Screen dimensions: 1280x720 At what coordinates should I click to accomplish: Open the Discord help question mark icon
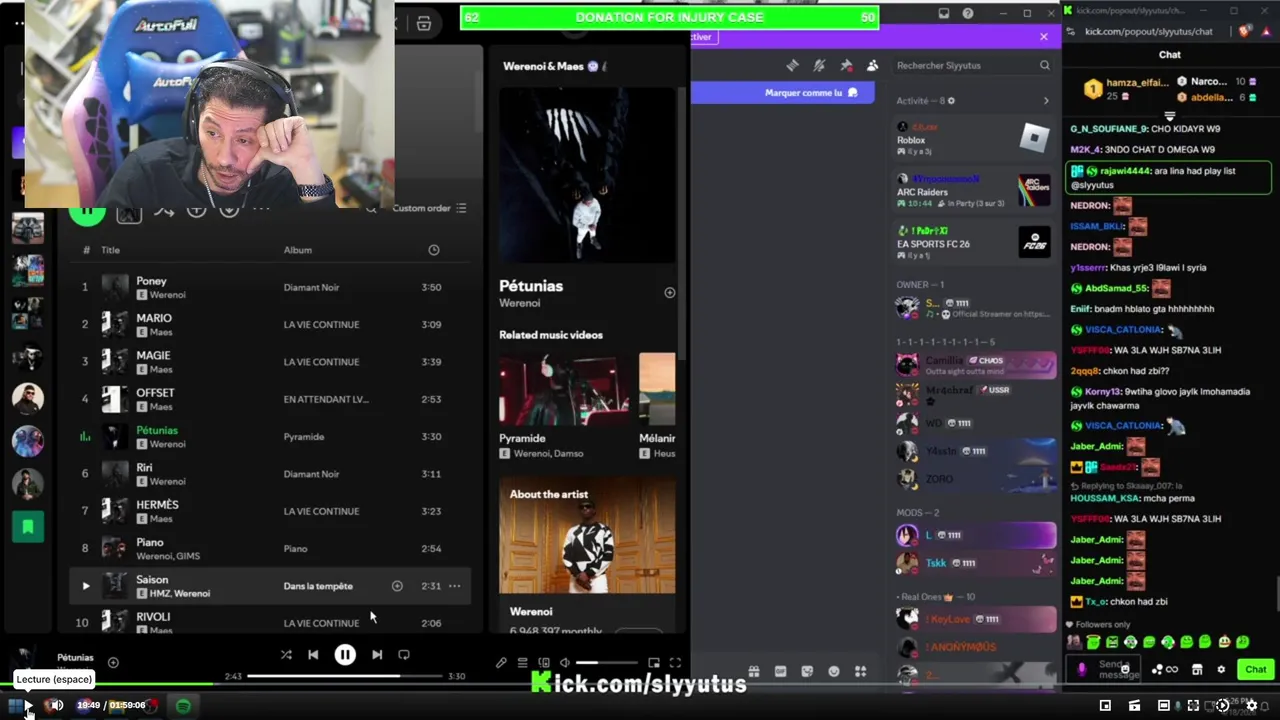point(968,14)
